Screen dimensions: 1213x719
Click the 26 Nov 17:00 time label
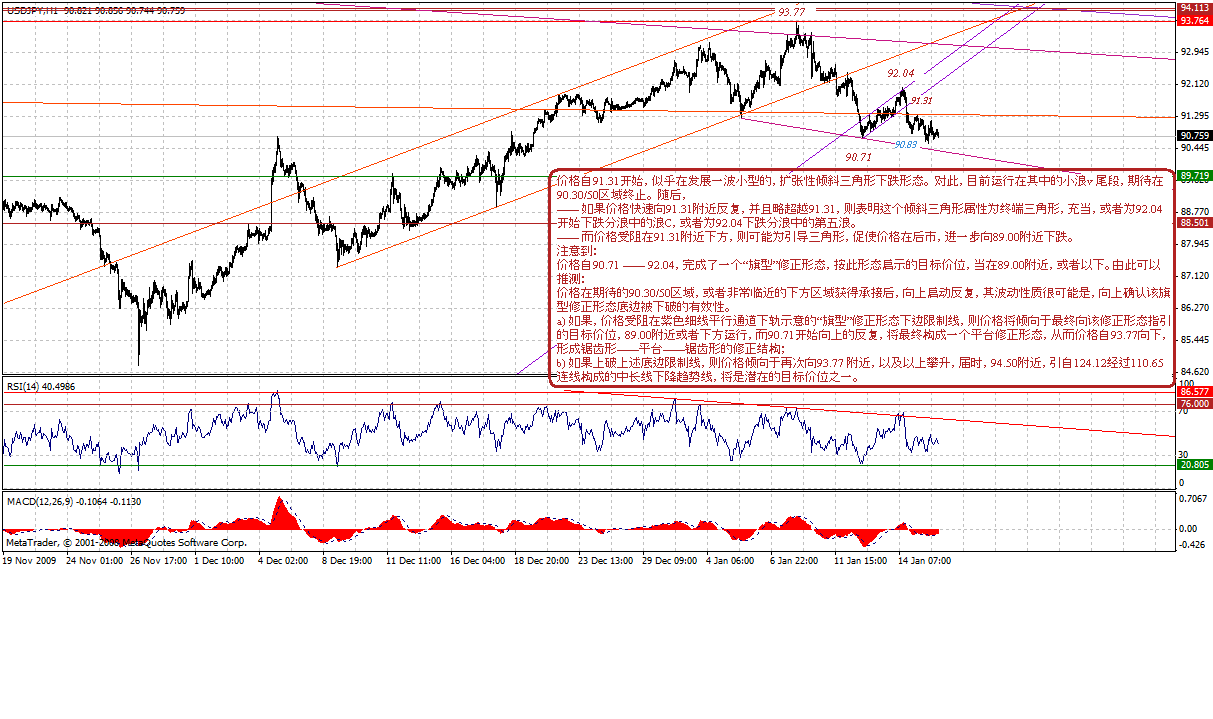pyautogui.click(x=159, y=562)
